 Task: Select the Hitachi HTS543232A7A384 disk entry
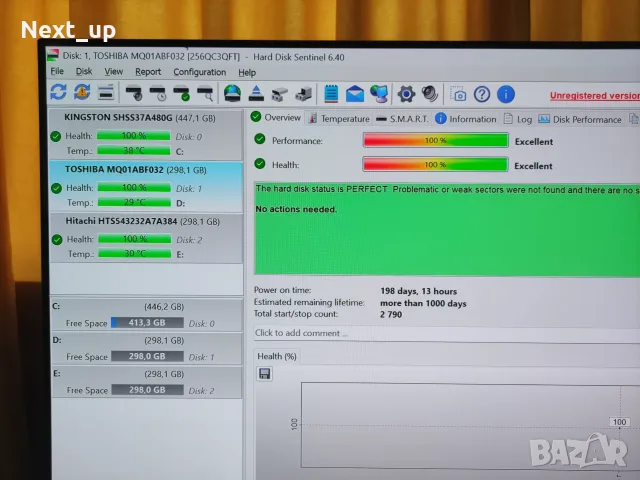pos(147,238)
